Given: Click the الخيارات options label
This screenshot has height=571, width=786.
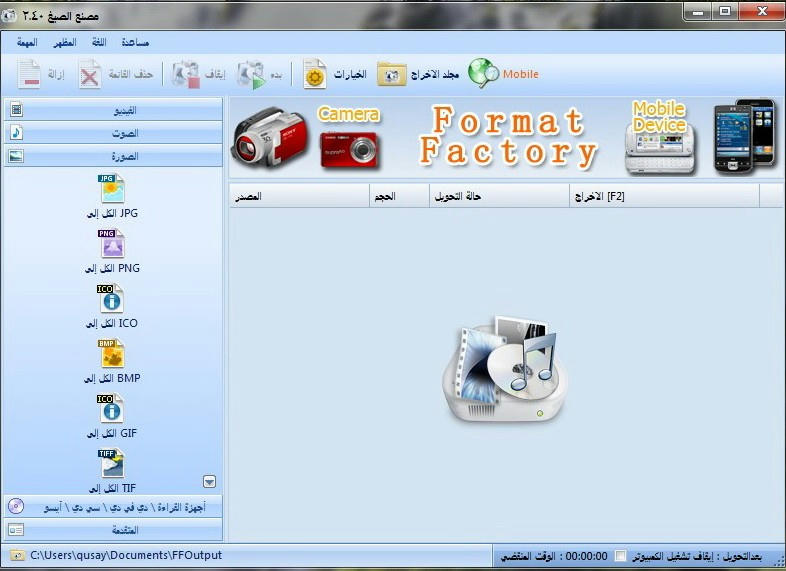Looking at the screenshot, I should [350, 74].
